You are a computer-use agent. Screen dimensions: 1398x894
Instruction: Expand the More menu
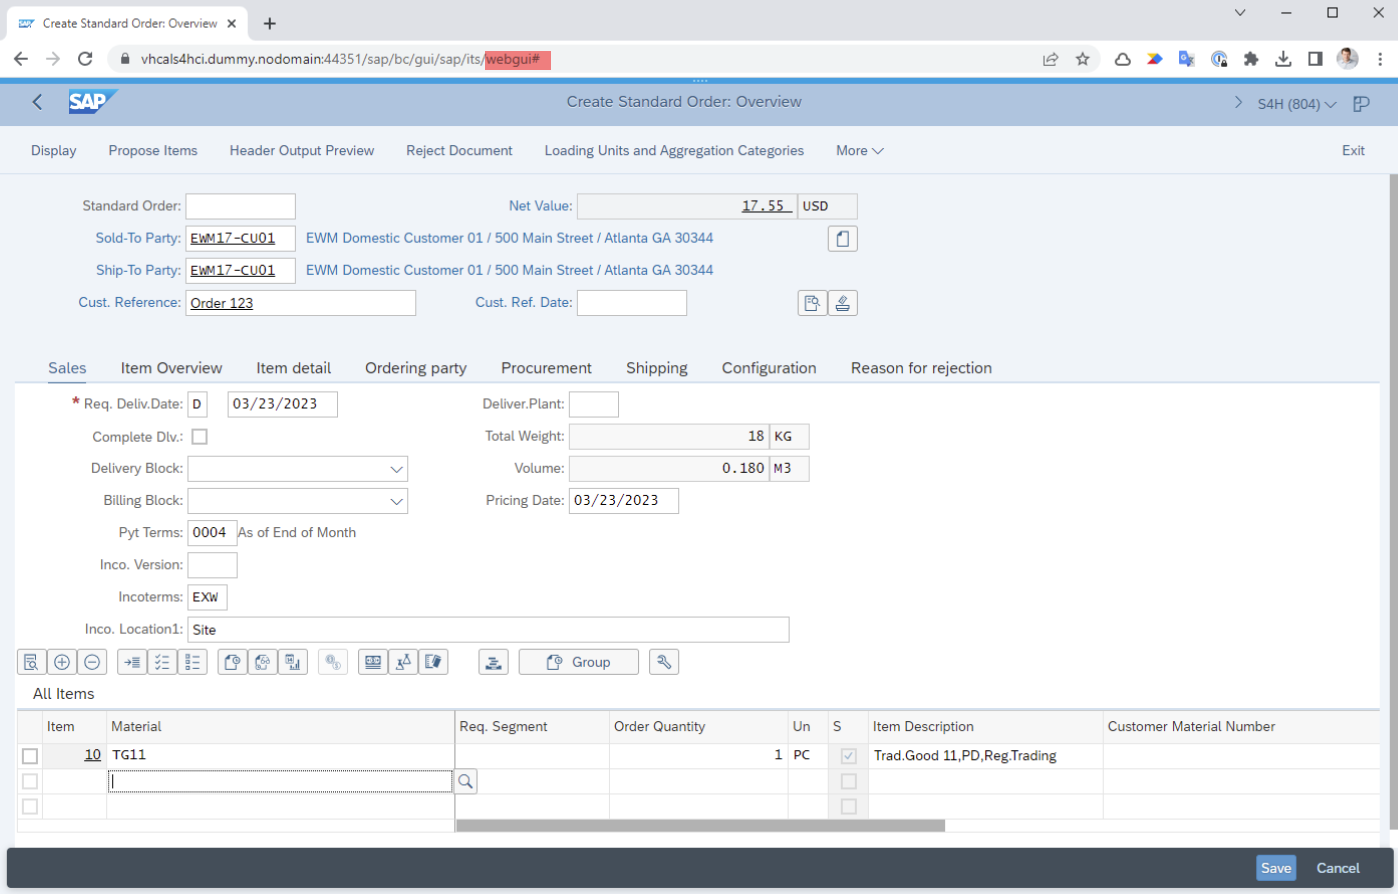pyautogui.click(x=858, y=150)
